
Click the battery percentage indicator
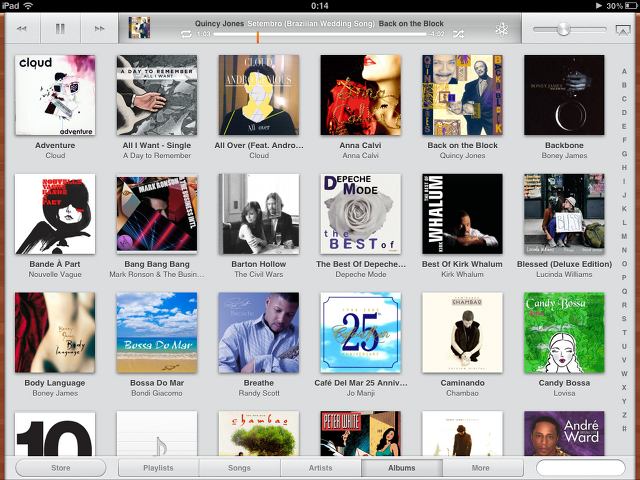coord(614,6)
